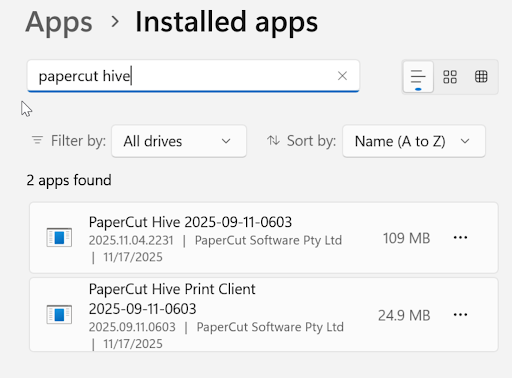Click the sort arrows icon beside Sort by
This screenshot has width=512, height=378.
pyautogui.click(x=273, y=141)
